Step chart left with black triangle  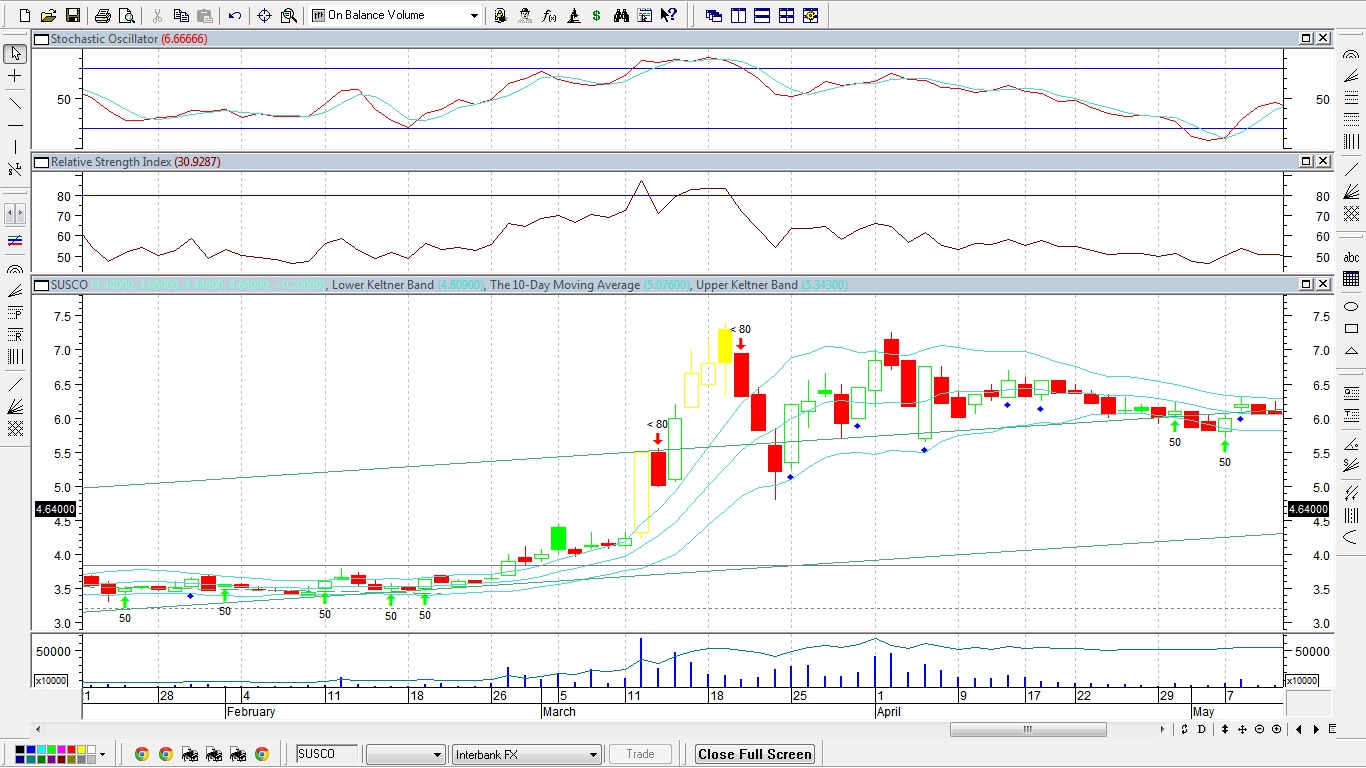coord(1299,729)
